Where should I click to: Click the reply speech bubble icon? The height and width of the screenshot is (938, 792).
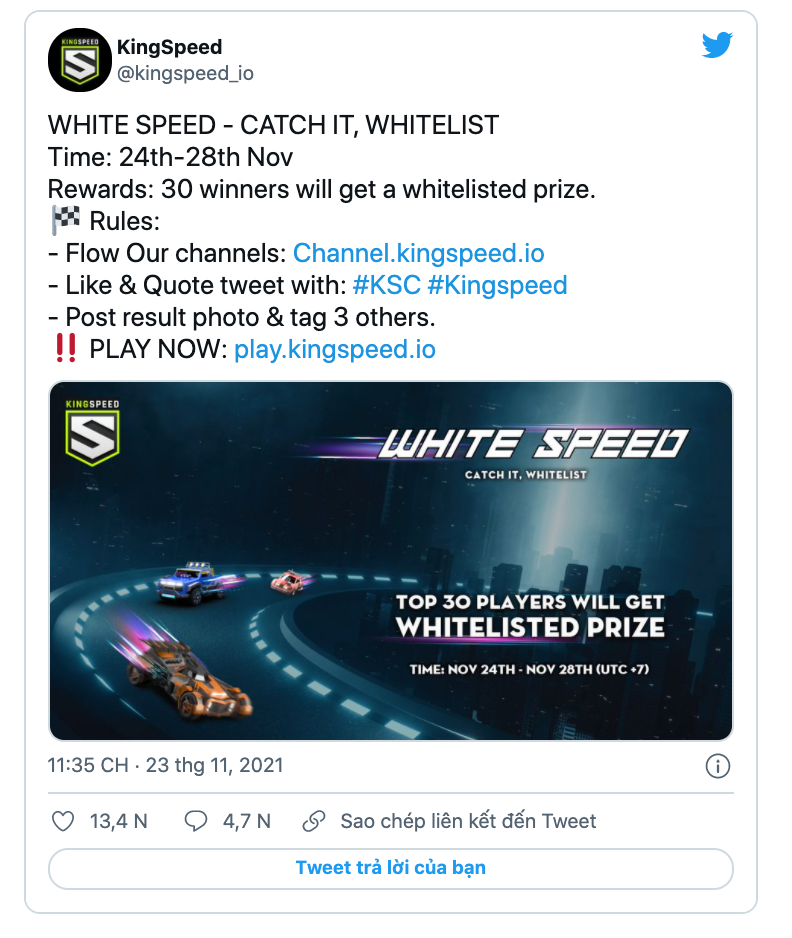pyautogui.click(x=196, y=821)
